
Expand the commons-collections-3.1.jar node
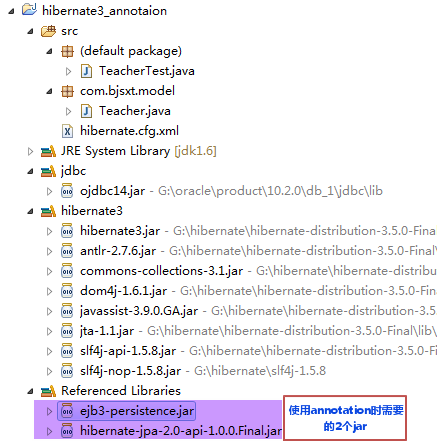click(x=49, y=271)
